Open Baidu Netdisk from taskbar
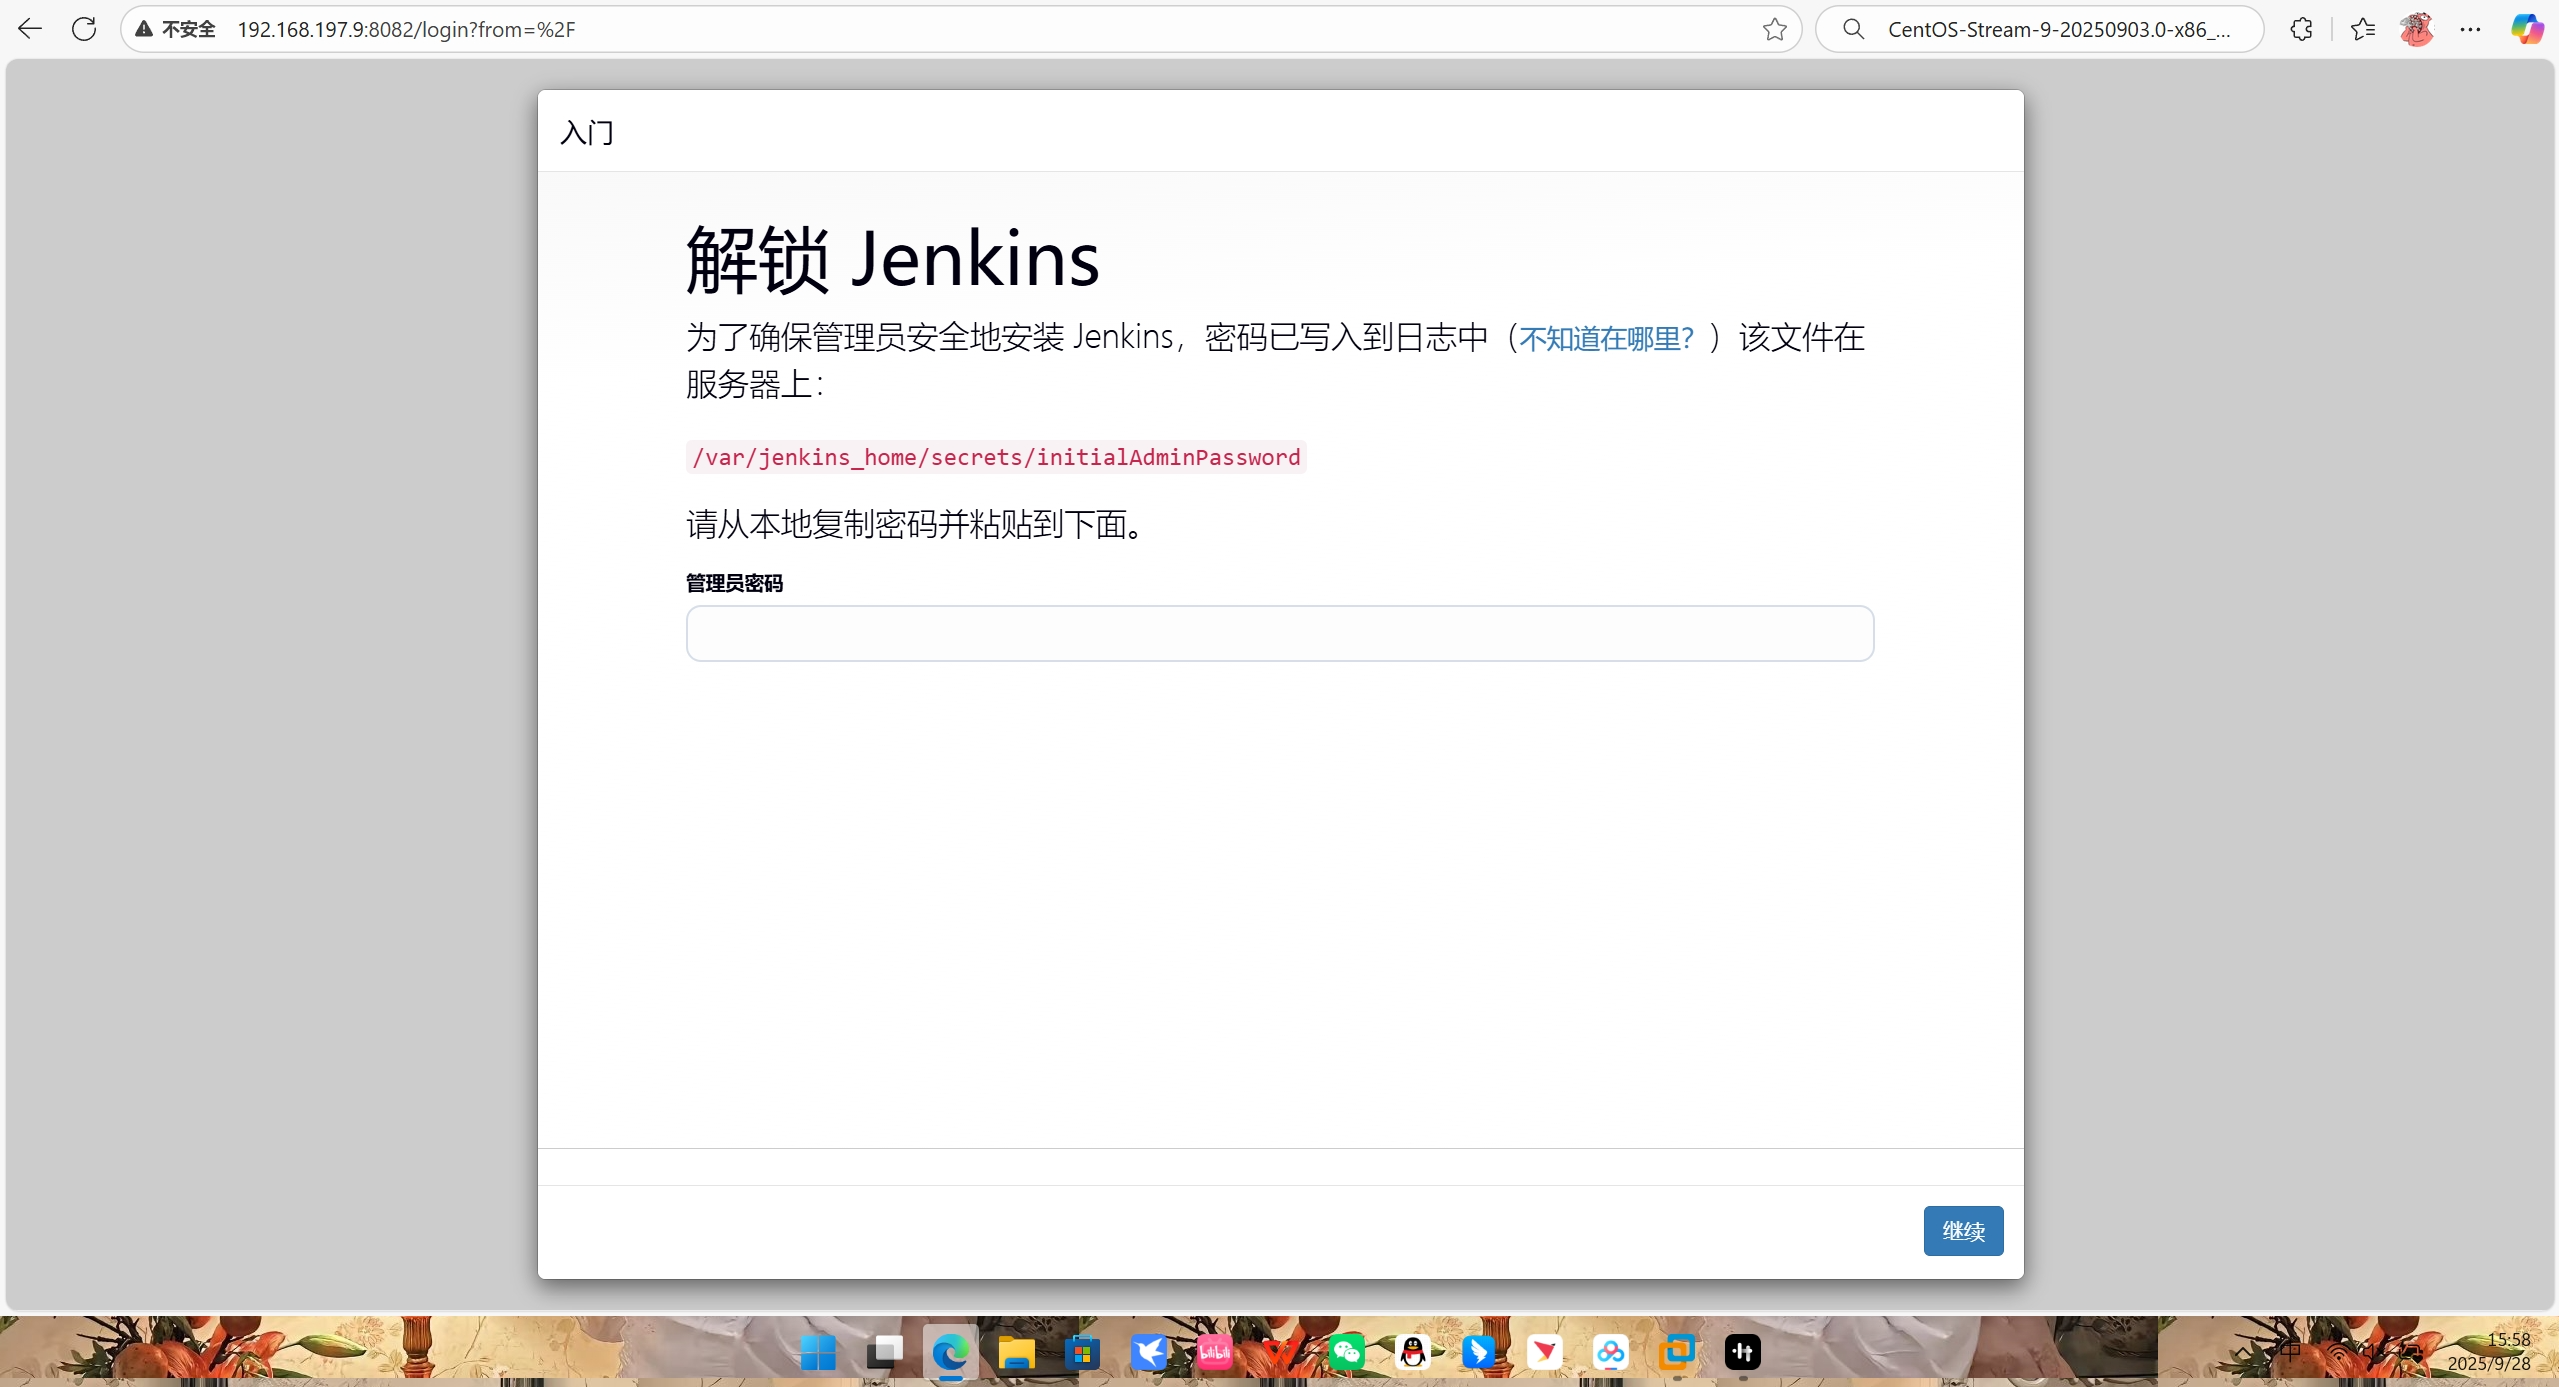The height and width of the screenshot is (1387, 2559). (1610, 1352)
